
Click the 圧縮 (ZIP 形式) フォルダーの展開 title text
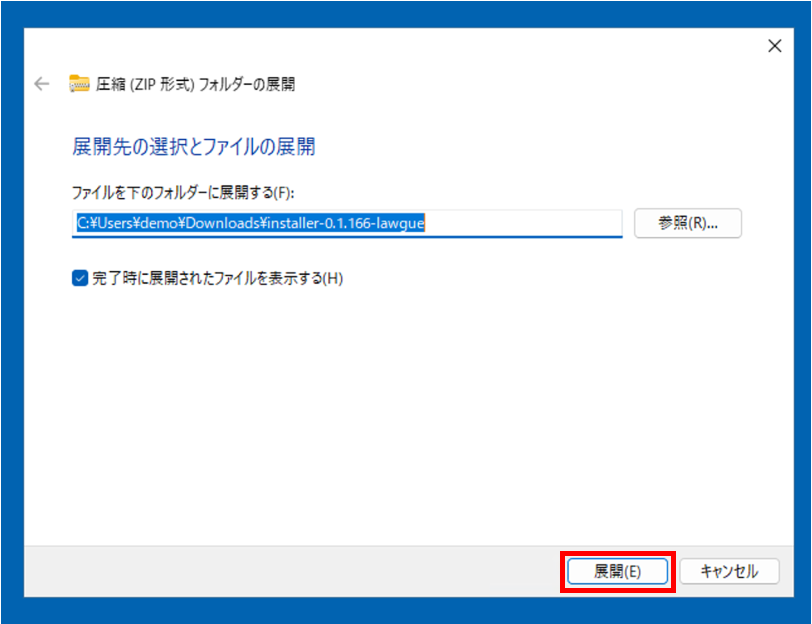(195, 84)
